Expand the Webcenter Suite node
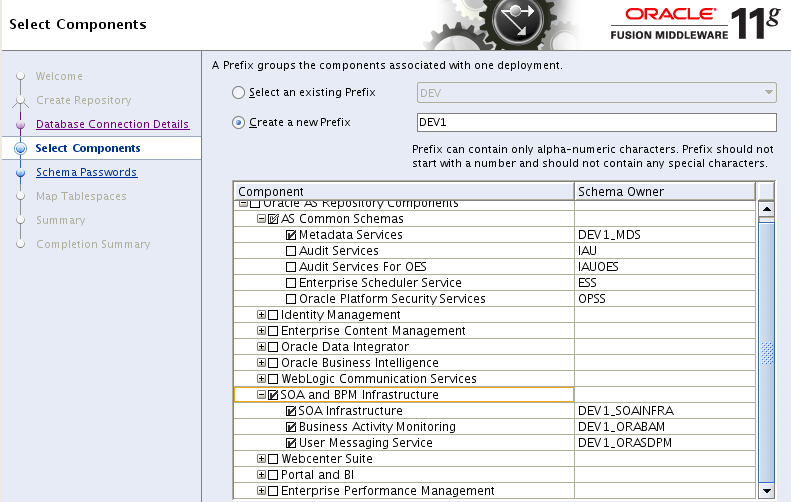791x502 pixels. pyautogui.click(x=262, y=459)
